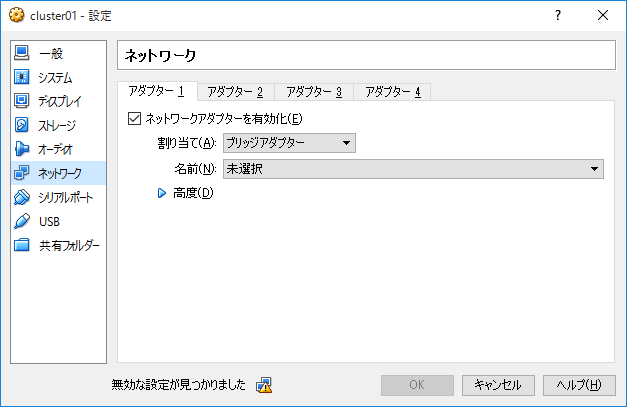The image size is (627, 407).
Task: Click the question mark help button in title bar
Action: pos(558,16)
